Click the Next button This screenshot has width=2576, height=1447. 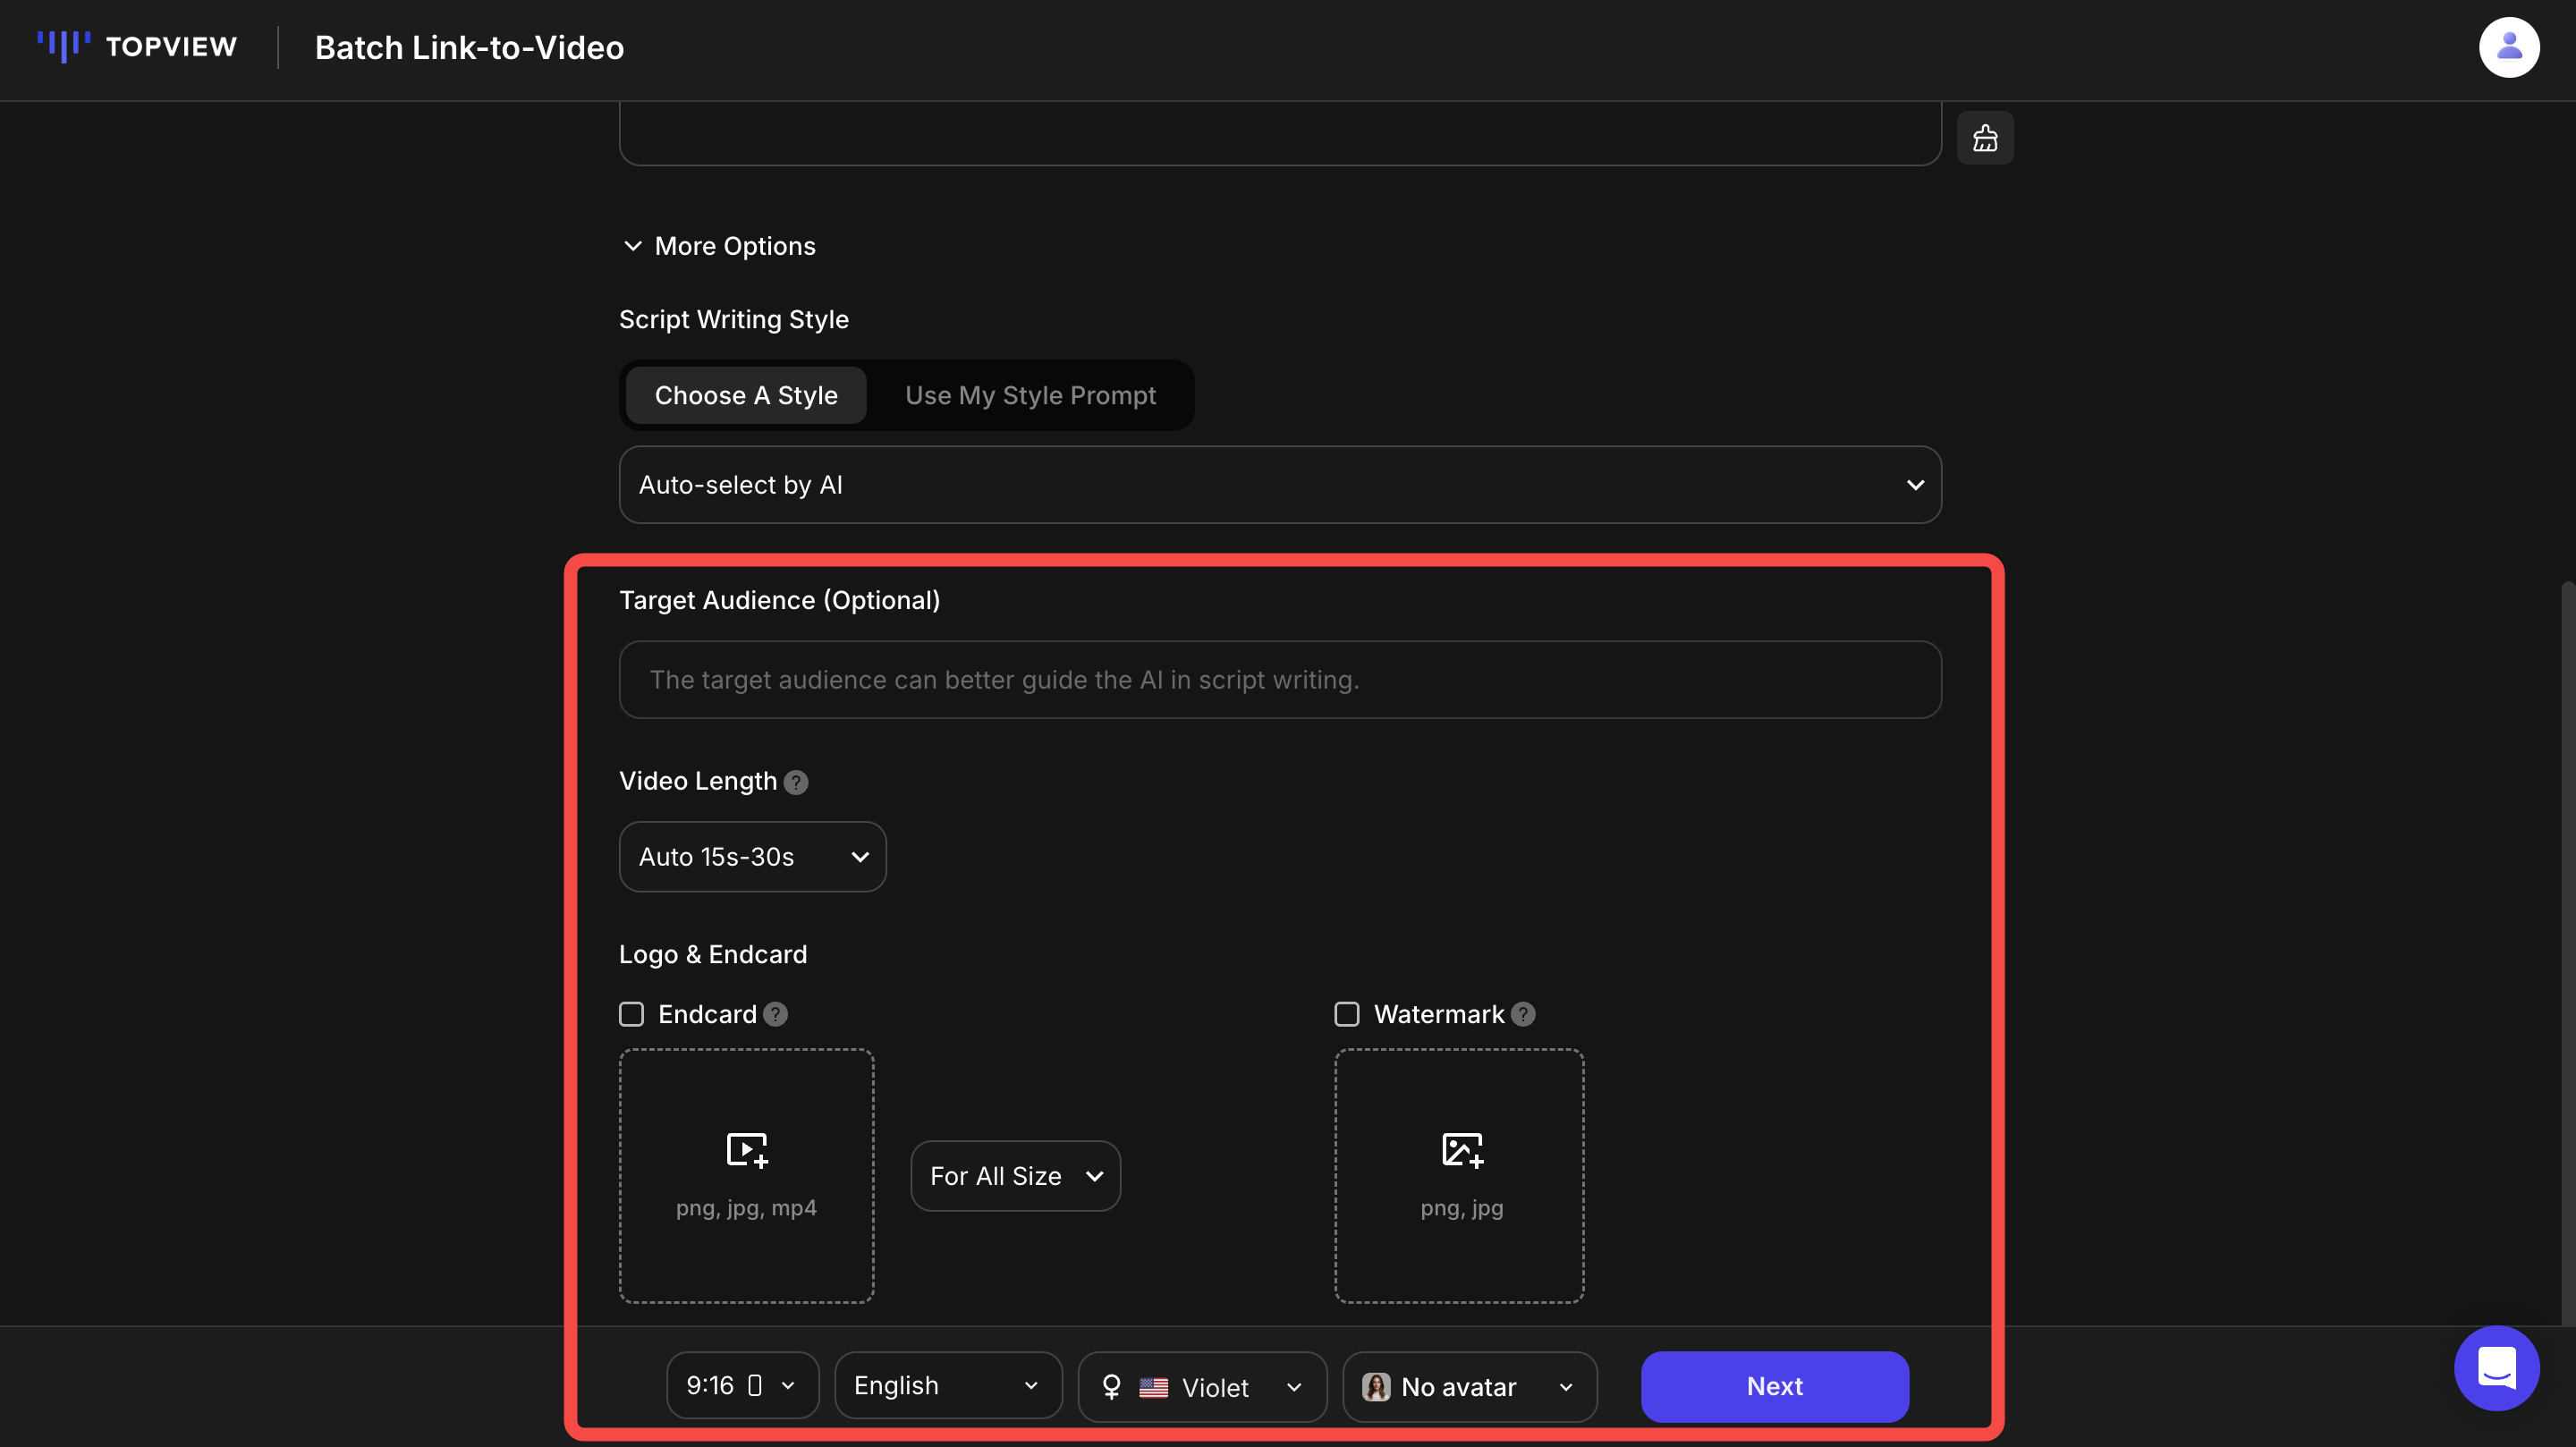click(1774, 1386)
